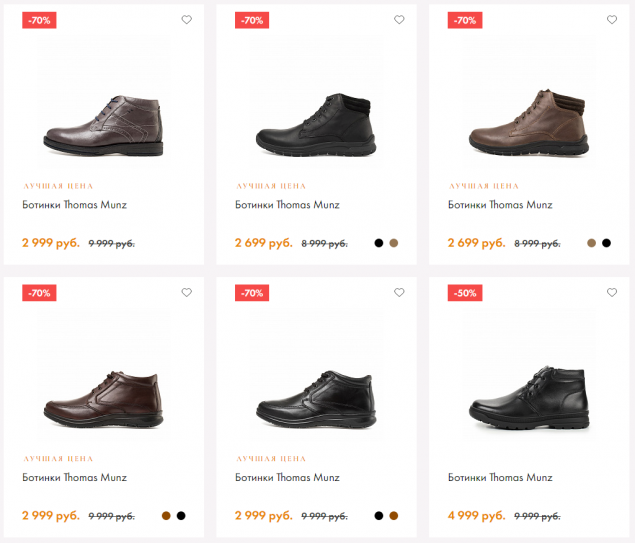The image size is (635, 543).
Task: Click 2 699 руб. price on black knit boot
Action: 264,243
